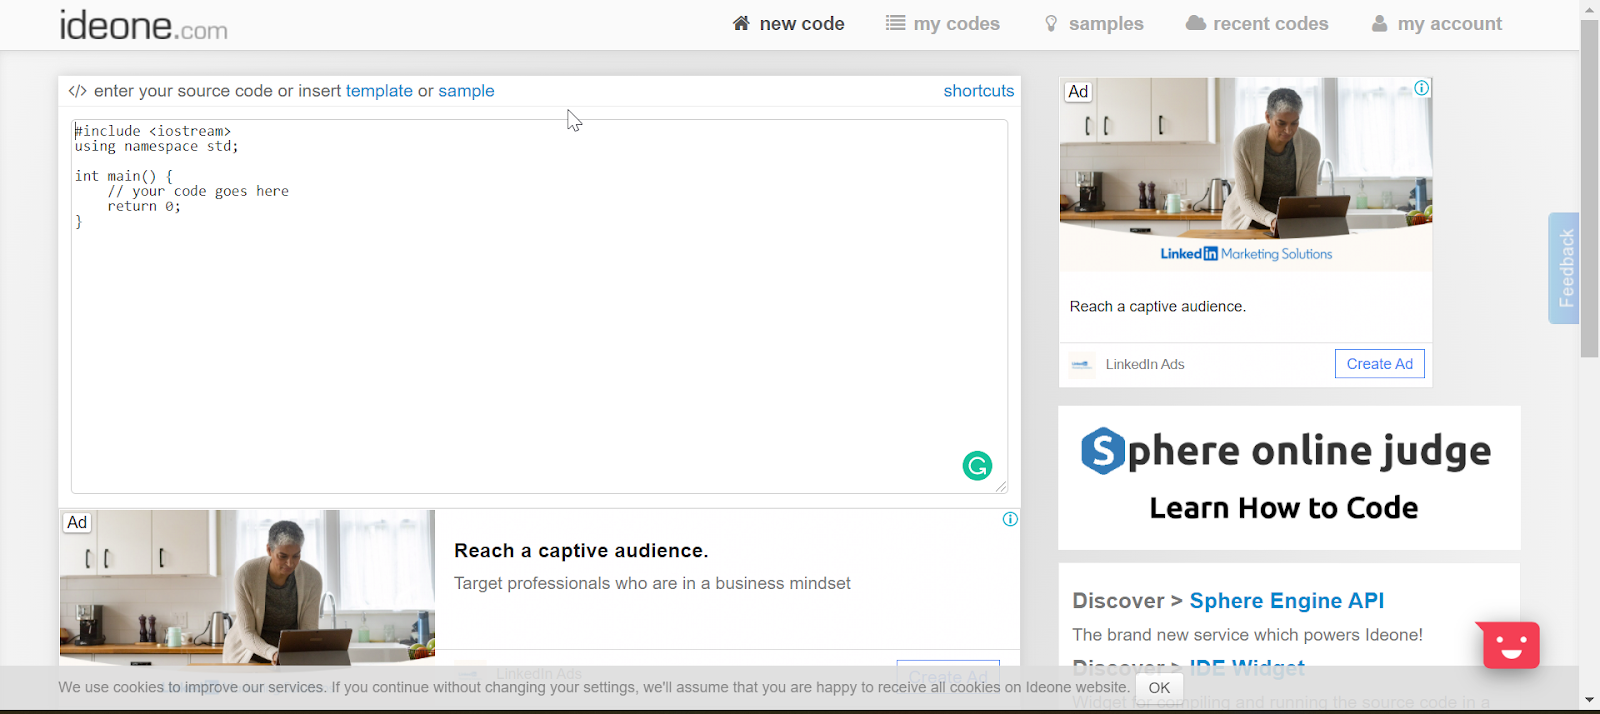
Task: Click the bottom banner ad info icon
Action: [1010, 519]
